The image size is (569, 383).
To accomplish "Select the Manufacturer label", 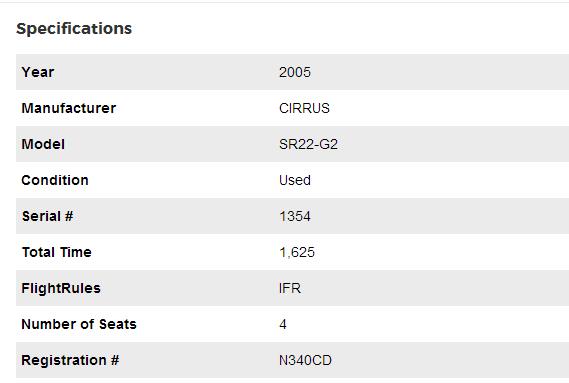I will (x=69, y=108).
